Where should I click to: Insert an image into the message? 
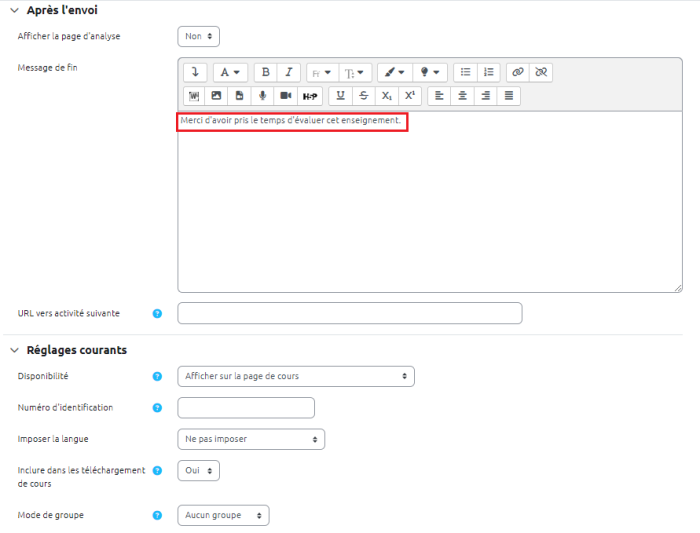coord(217,96)
